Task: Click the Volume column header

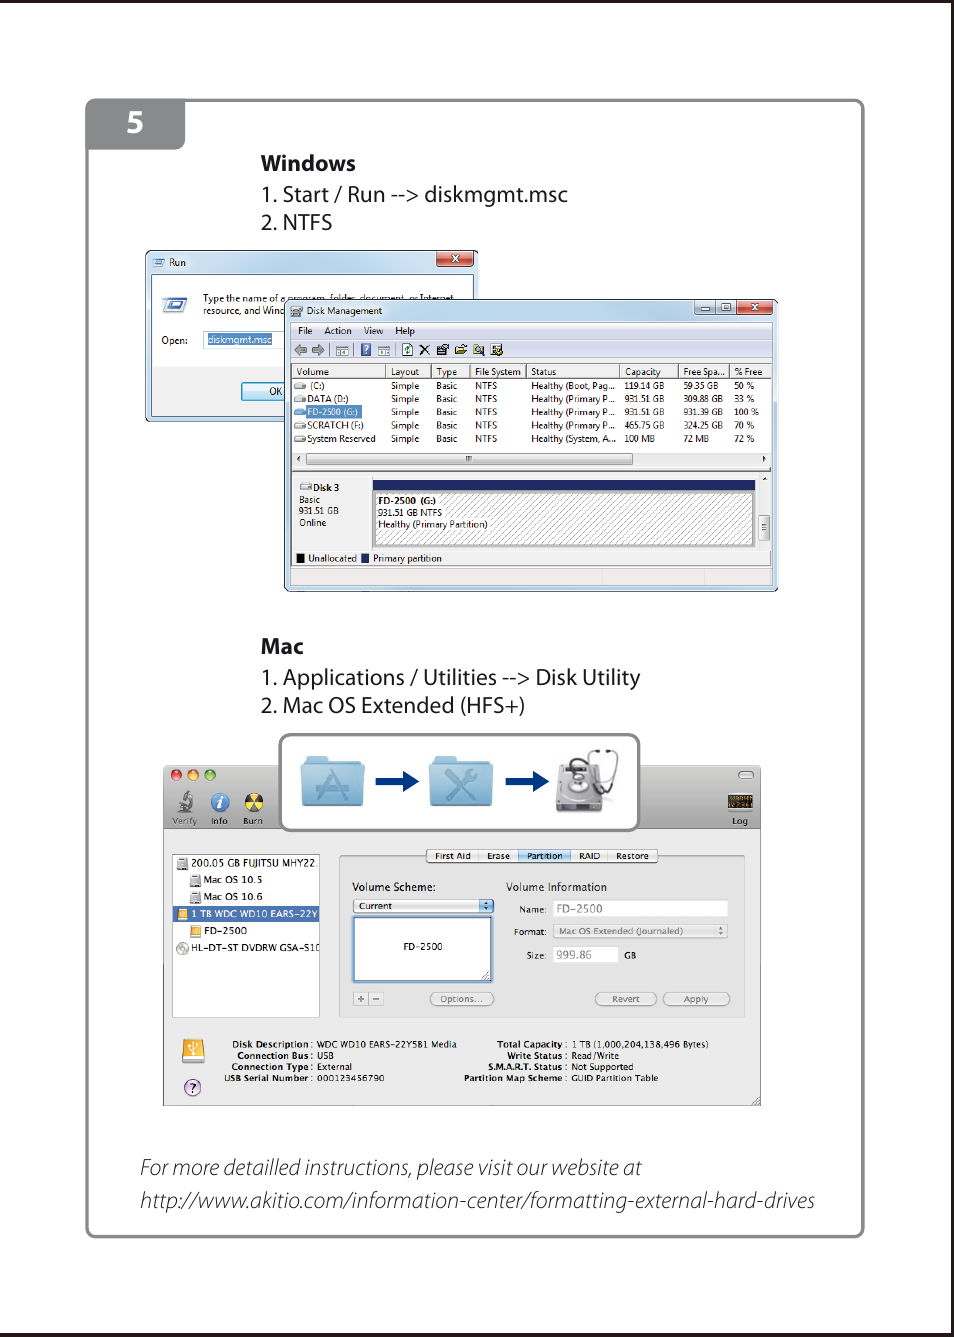Action: click(339, 372)
